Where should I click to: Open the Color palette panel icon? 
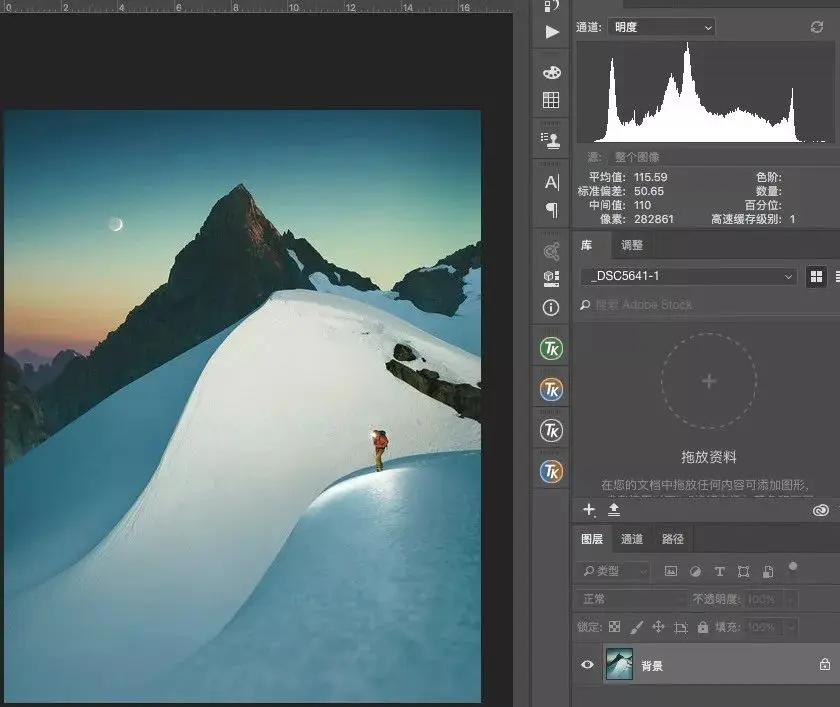pyautogui.click(x=551, y=72)
